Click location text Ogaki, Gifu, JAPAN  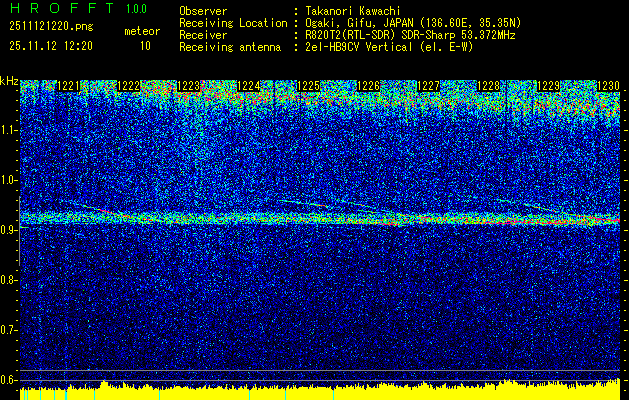(x=359, y=23)
